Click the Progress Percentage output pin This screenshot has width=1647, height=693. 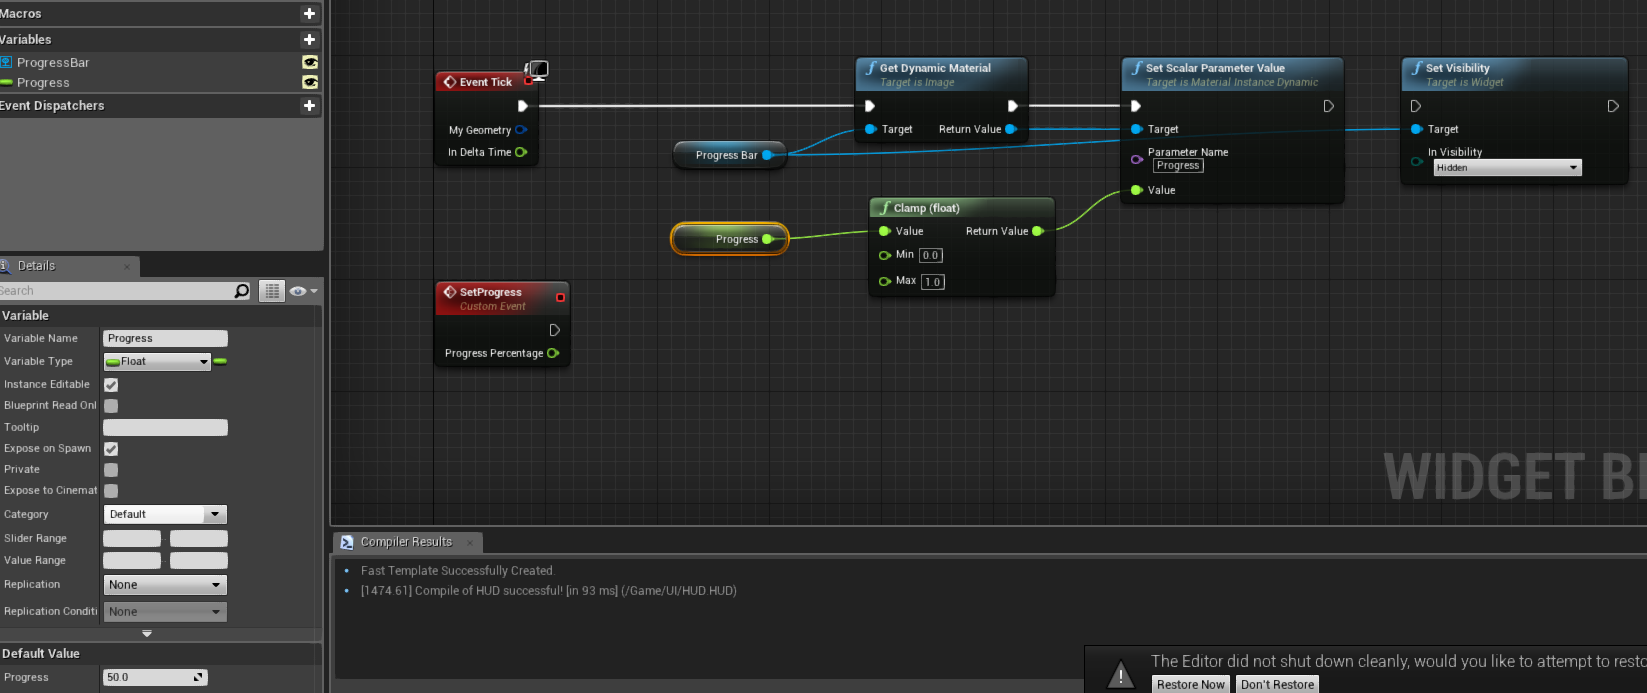[553, 353]
